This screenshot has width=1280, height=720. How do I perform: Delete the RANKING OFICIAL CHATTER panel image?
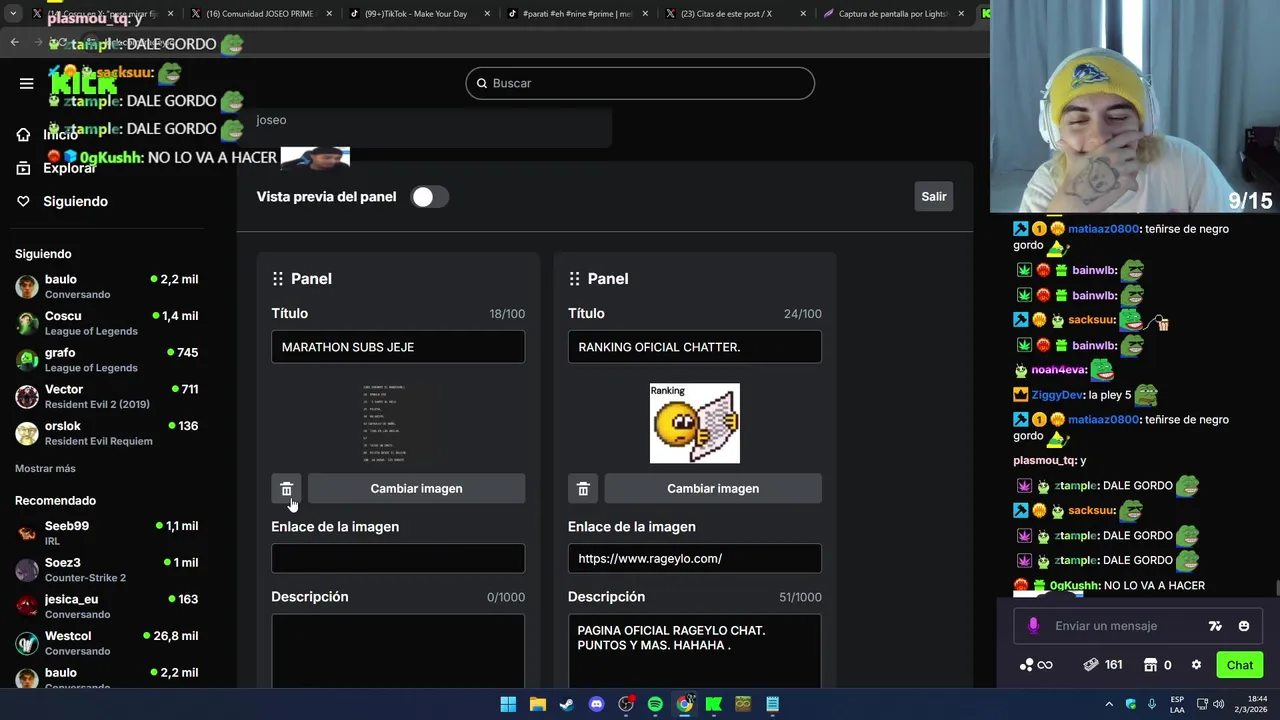[x=583, y=488]
